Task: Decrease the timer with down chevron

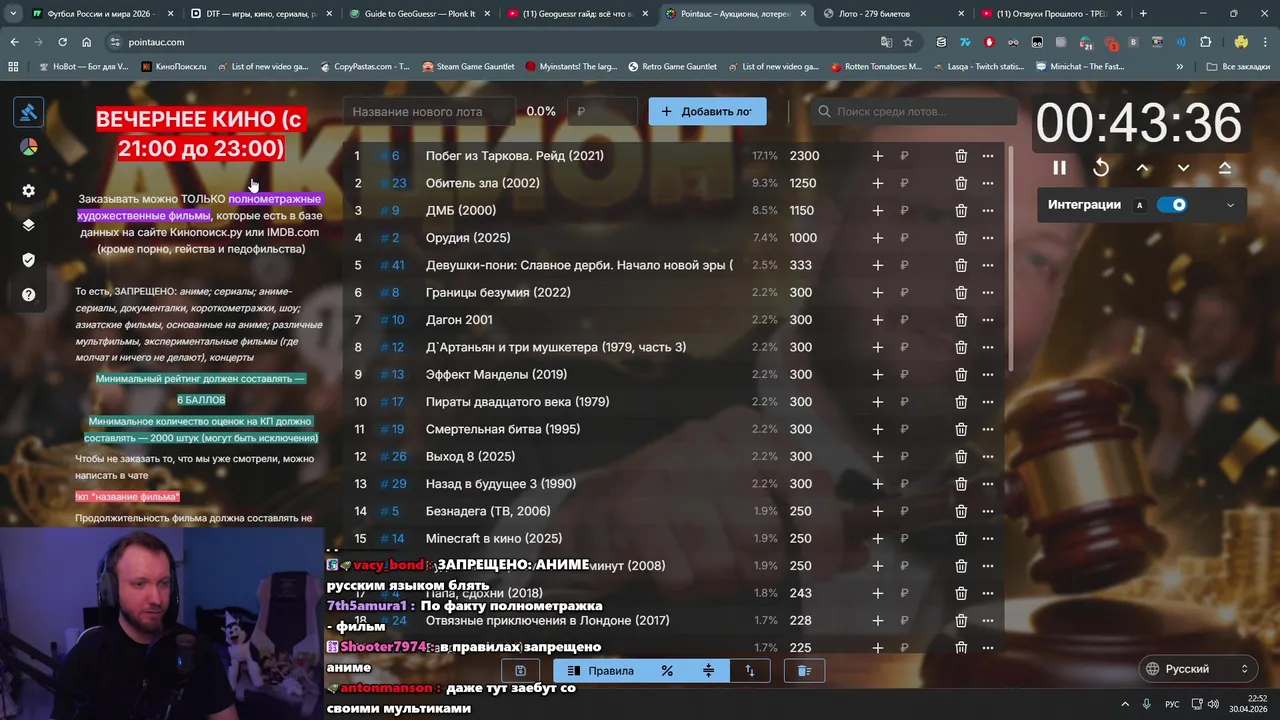Action: pyautogui.click(x=1183, y=168)
